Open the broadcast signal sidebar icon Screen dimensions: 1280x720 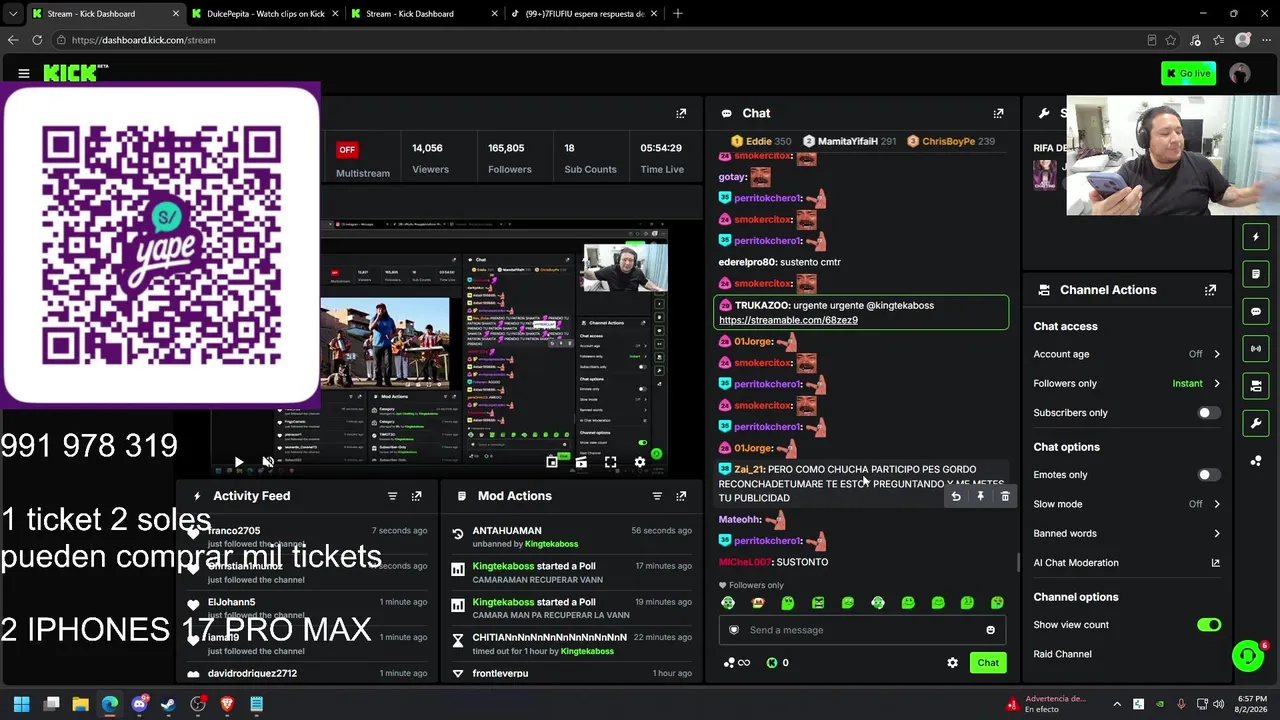(1256, 348)
